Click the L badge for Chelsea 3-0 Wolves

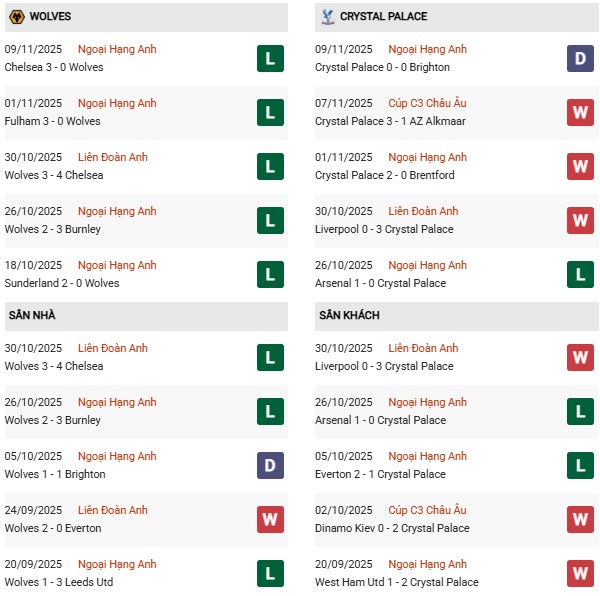pyautogui.click(x=270, y=59)
